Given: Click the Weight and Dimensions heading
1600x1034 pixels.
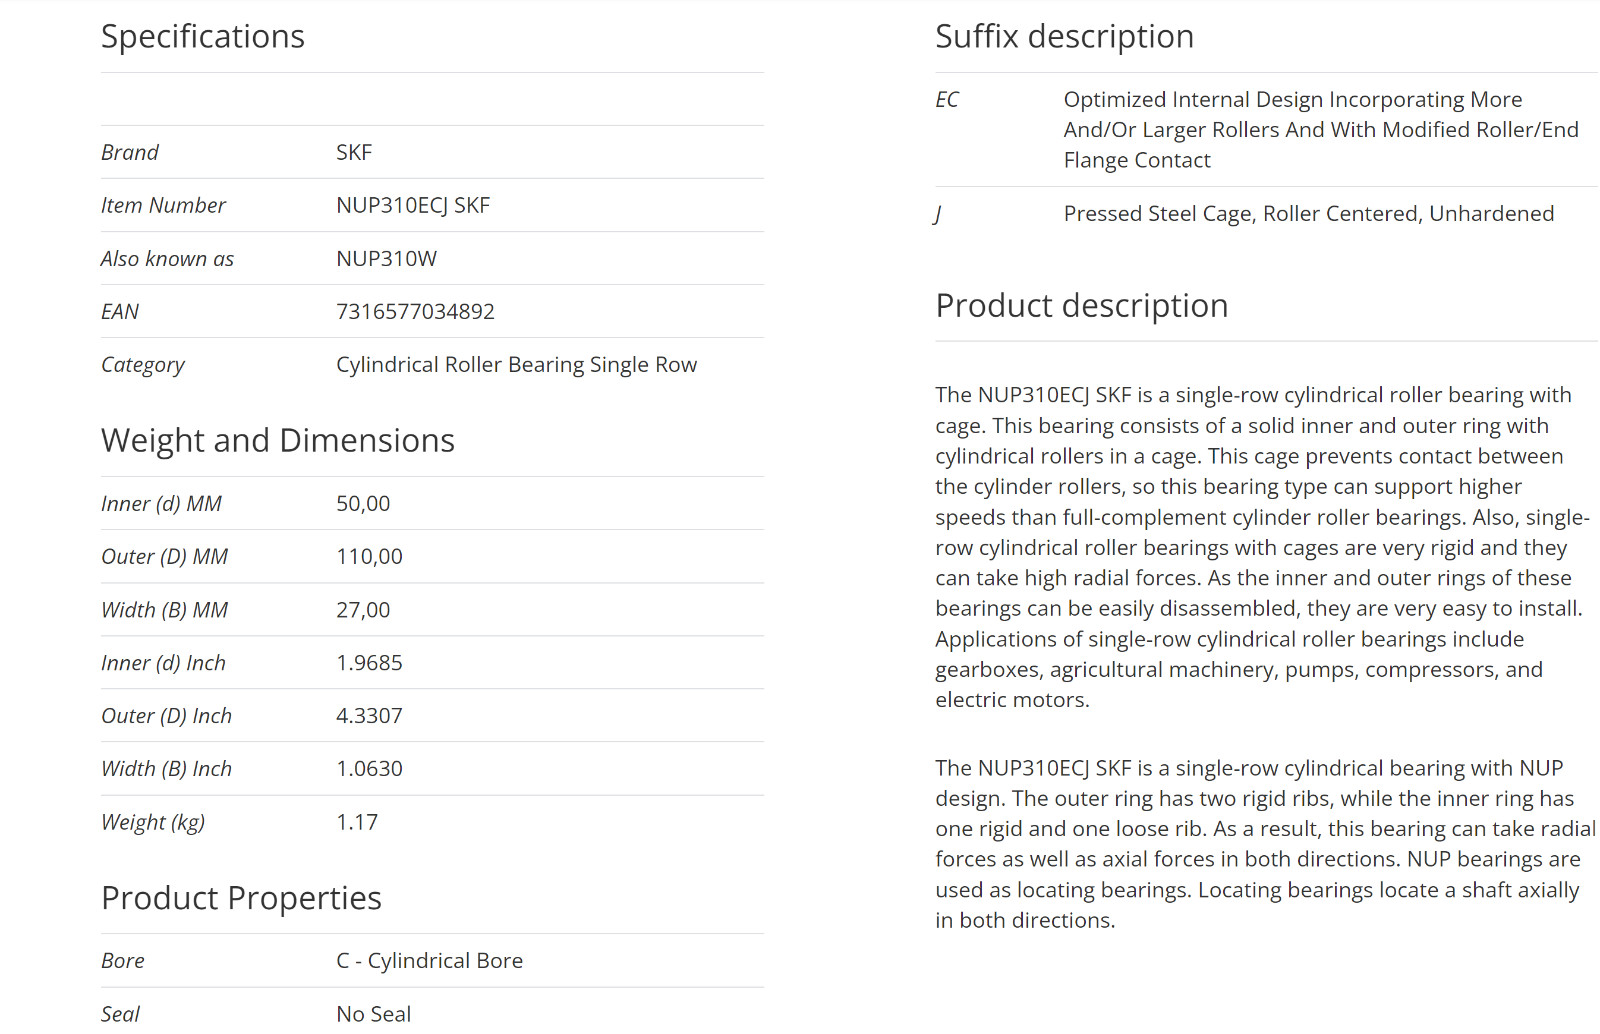Looking at the screenshot, I should (x=278, y=441).
